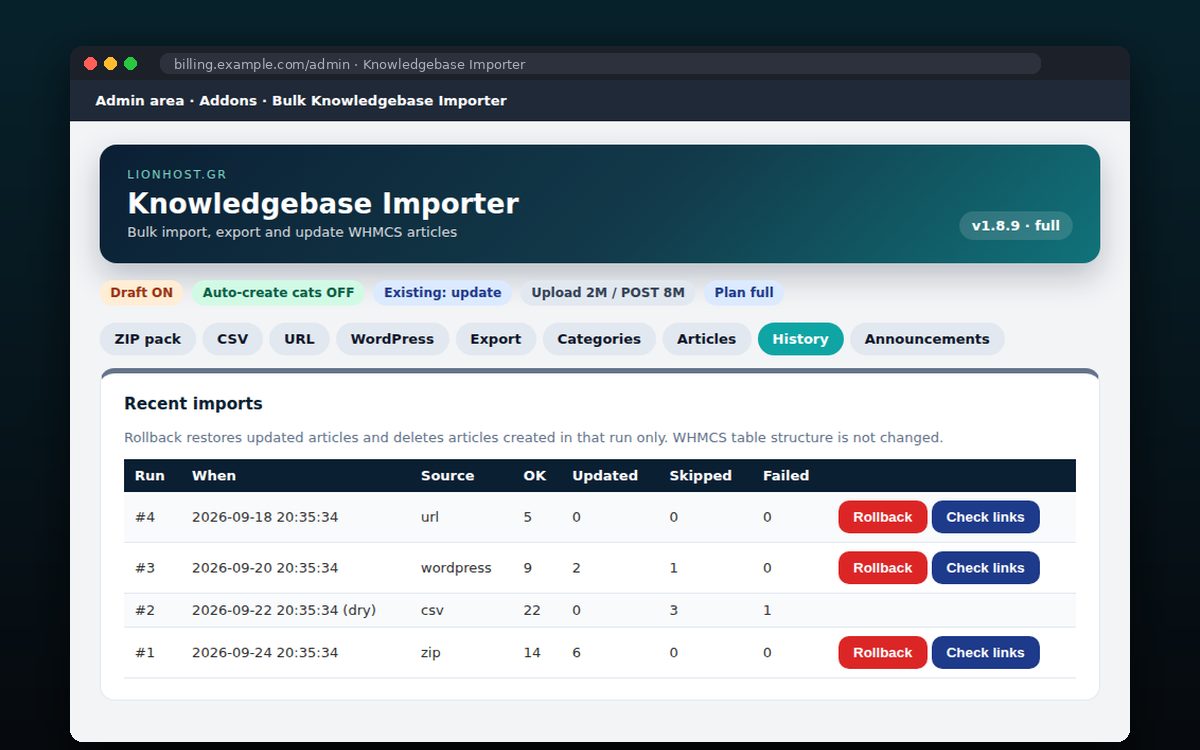
Task: Click the browser address bar
Action: point(600,64)
